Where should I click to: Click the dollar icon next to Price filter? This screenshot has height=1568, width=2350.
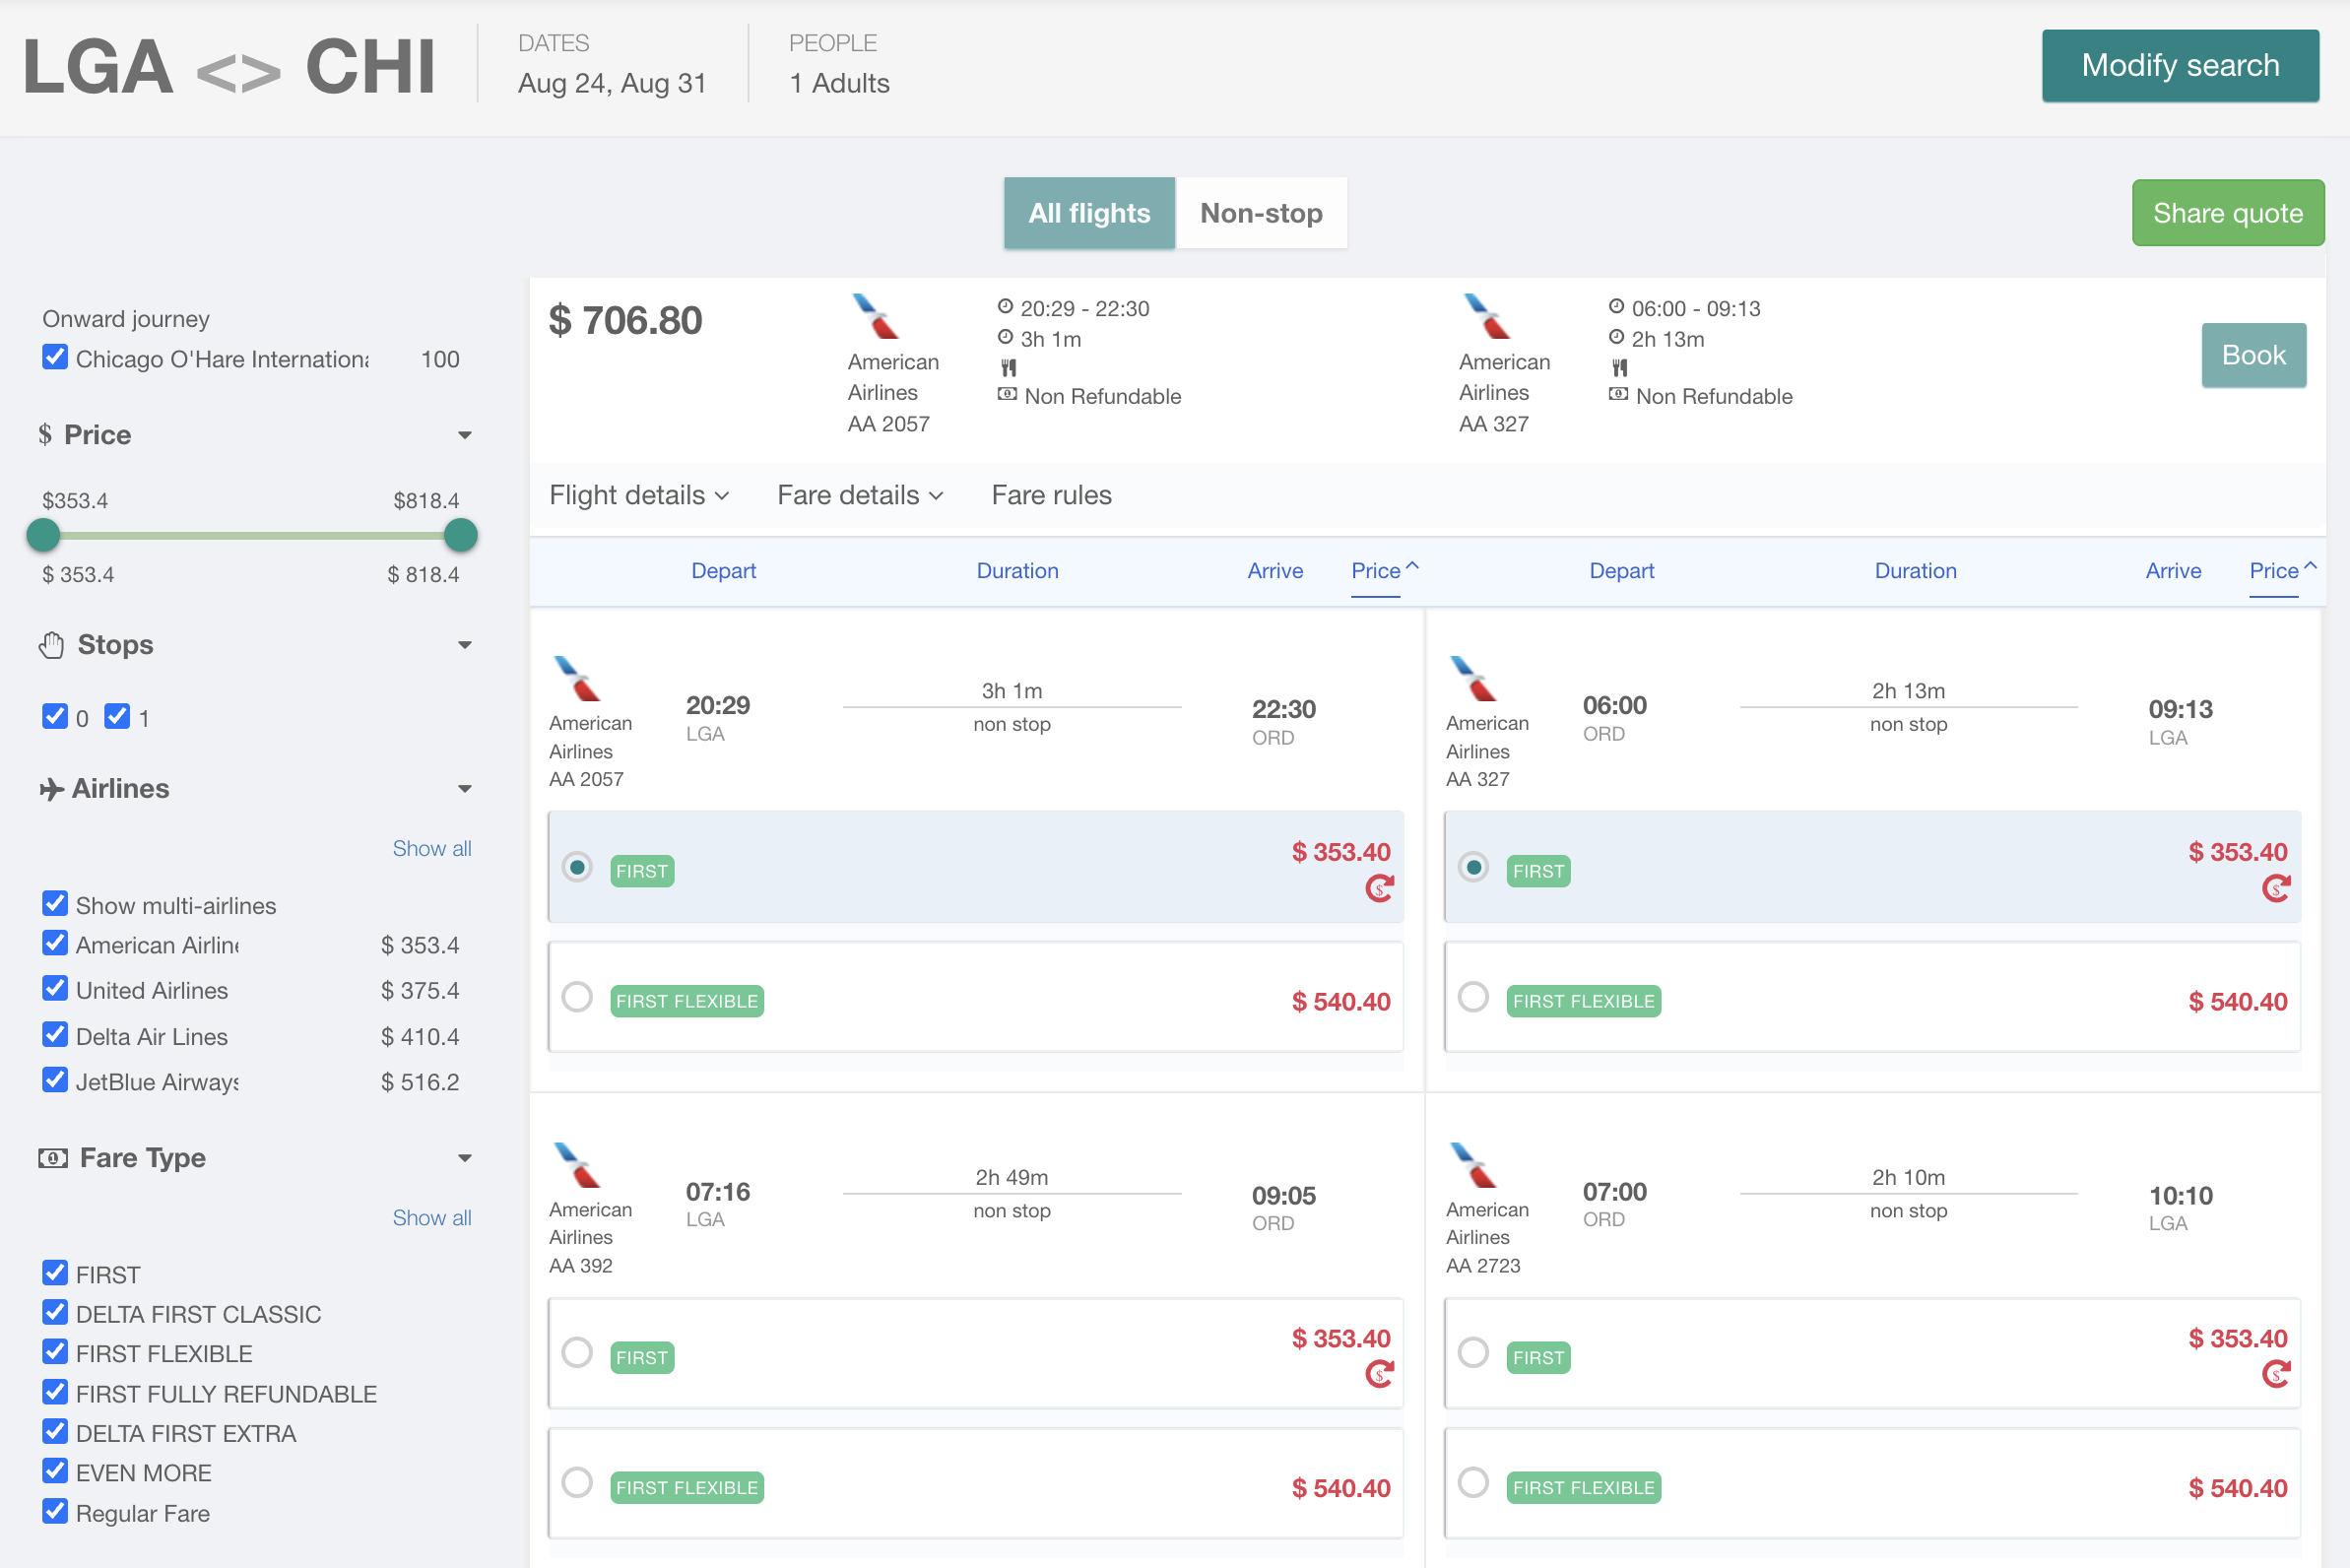coord(45,434)
